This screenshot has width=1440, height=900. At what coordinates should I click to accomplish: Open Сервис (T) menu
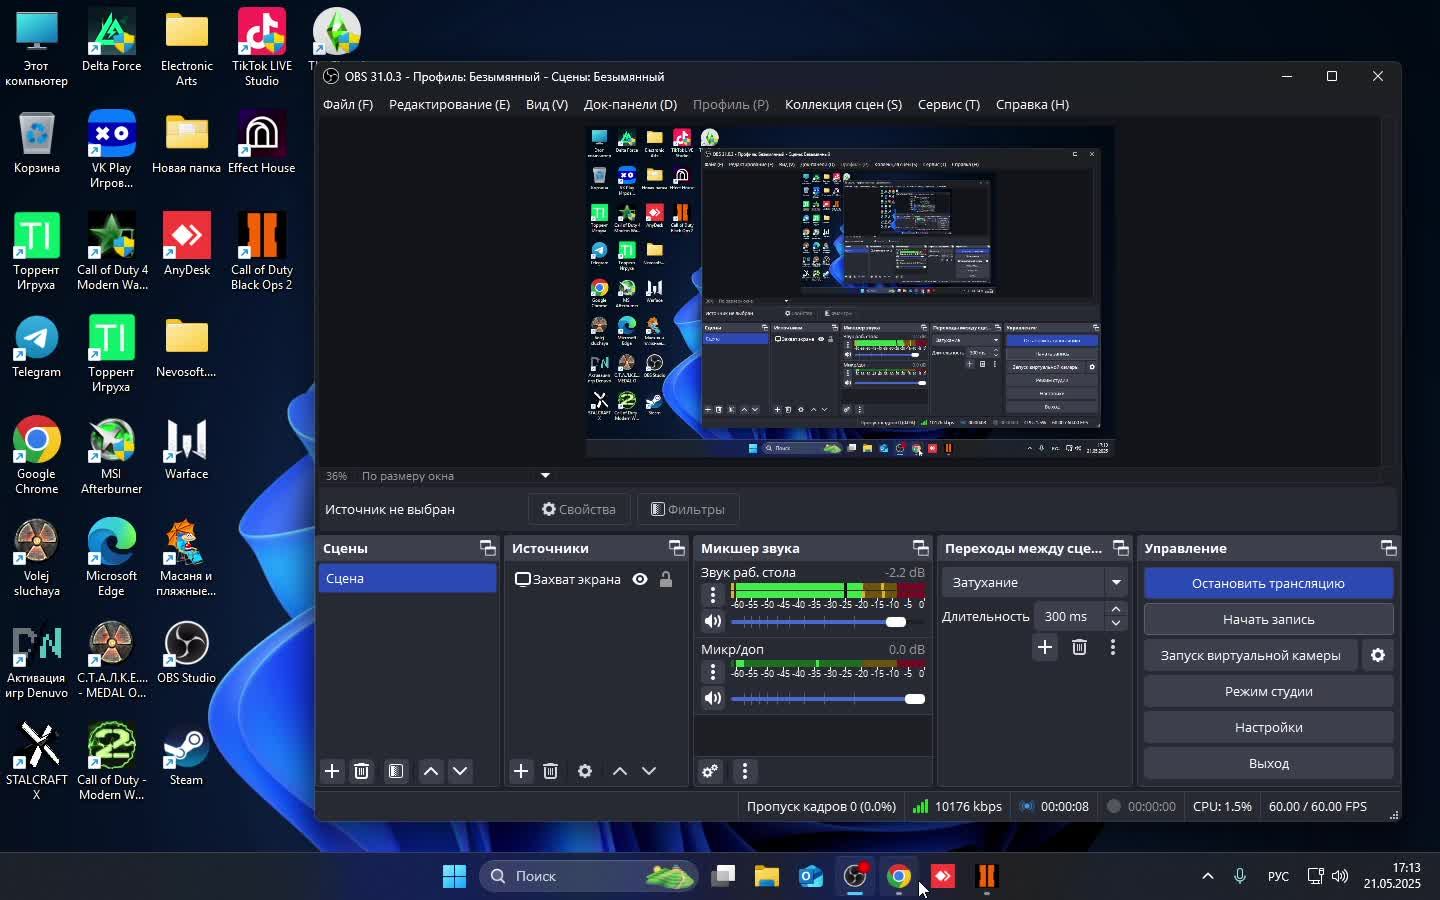tap(949, 104)
